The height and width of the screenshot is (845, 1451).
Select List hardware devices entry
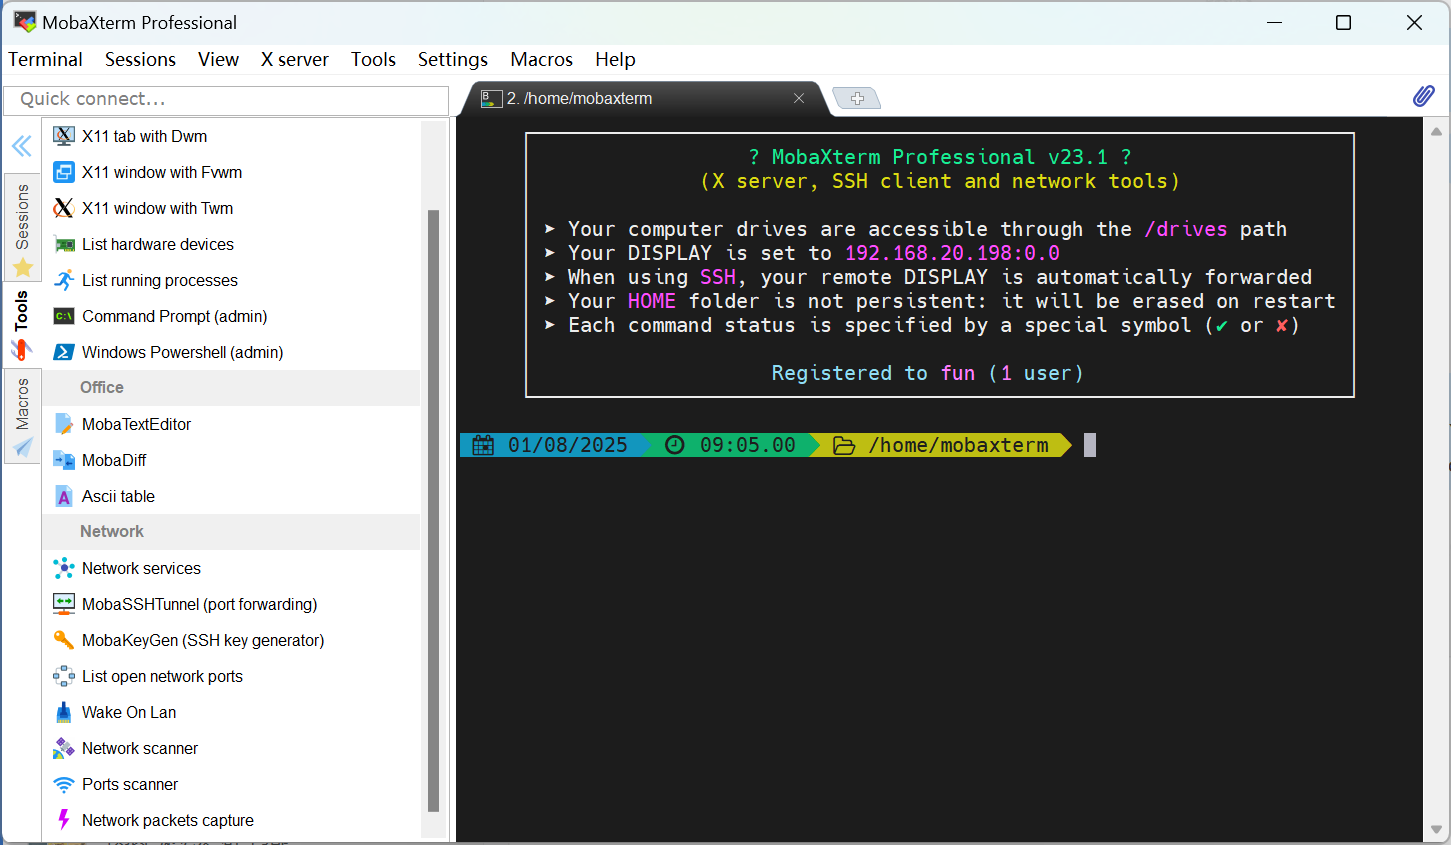pyautogui.click(x=158, y=244)
